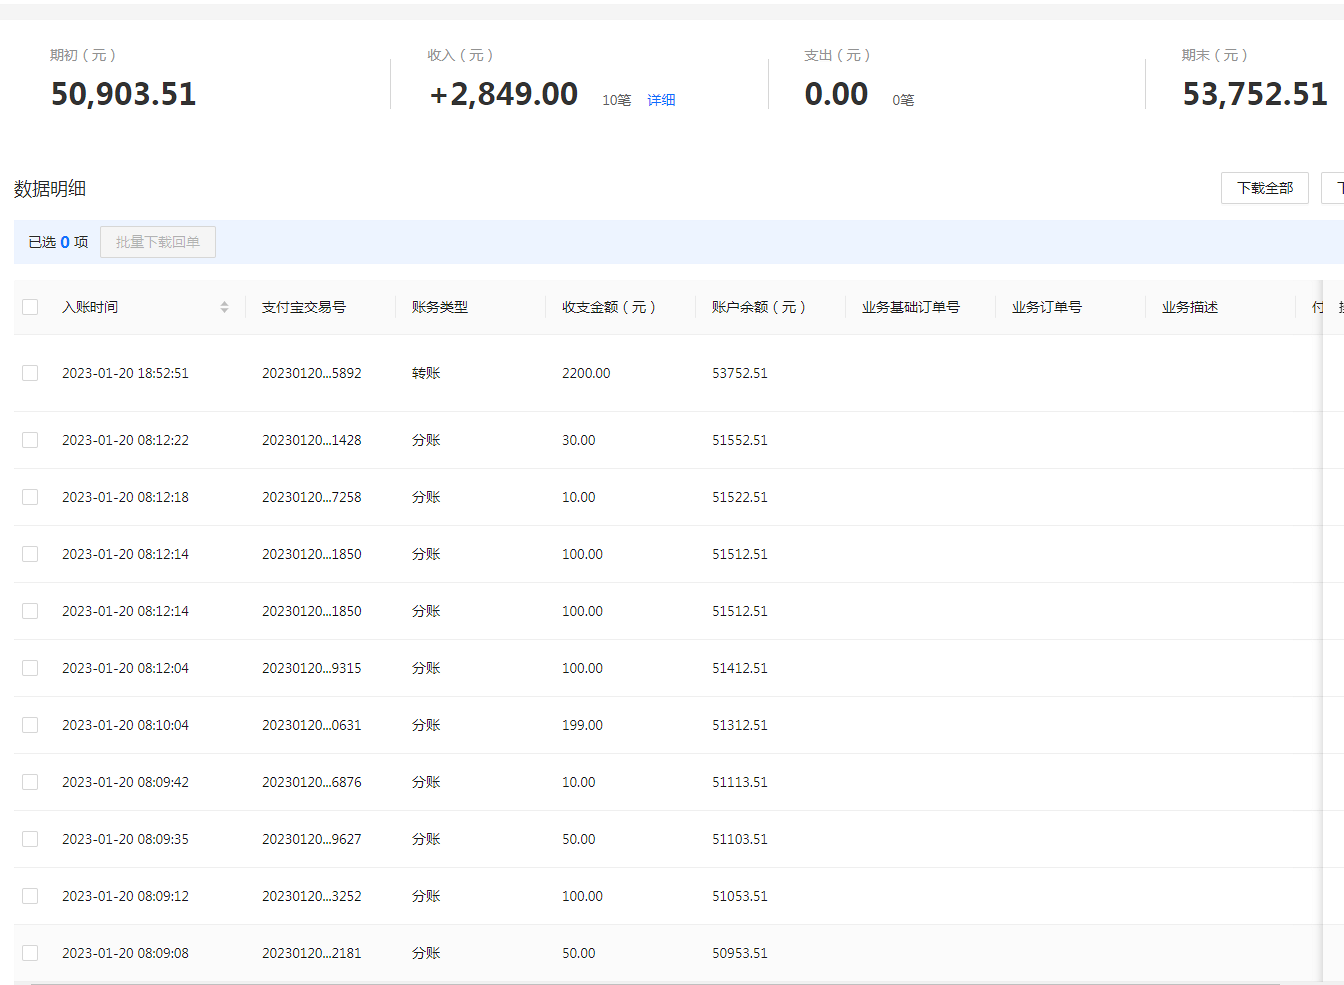Tick the checkbox for row 2023-01-20 08:09:42

tap(30, 782)
